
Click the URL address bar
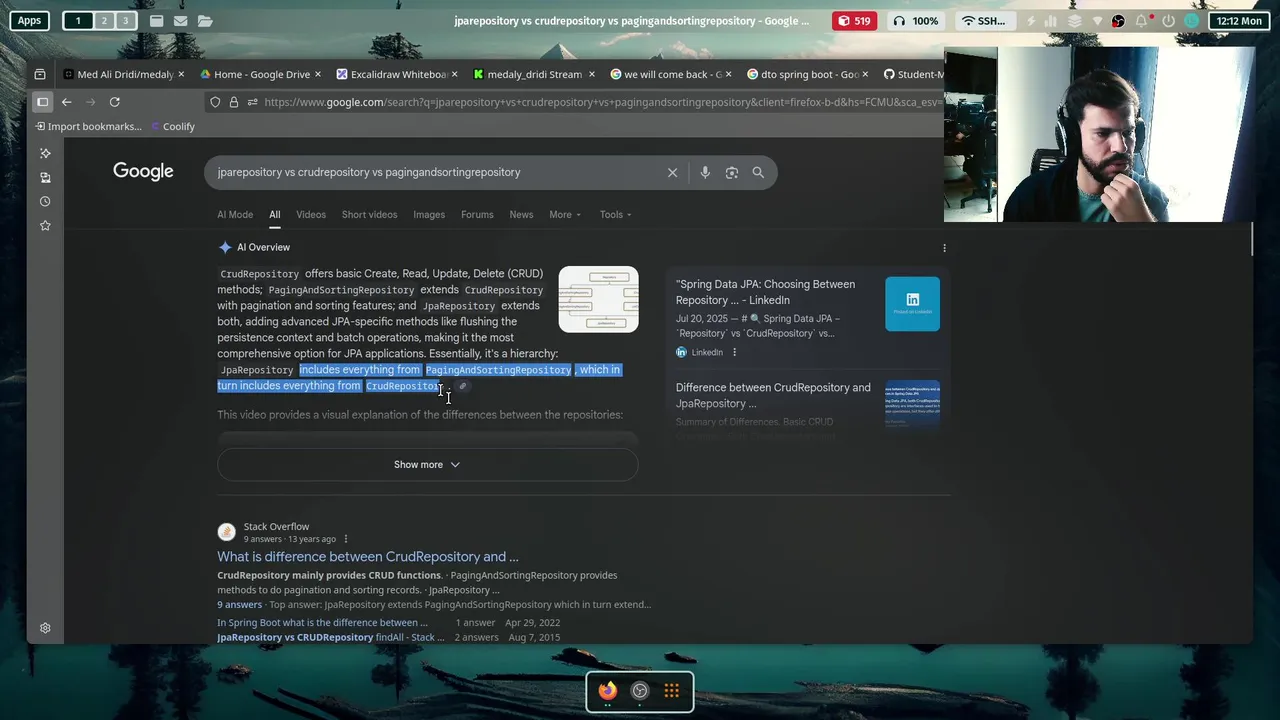point(600,102)
